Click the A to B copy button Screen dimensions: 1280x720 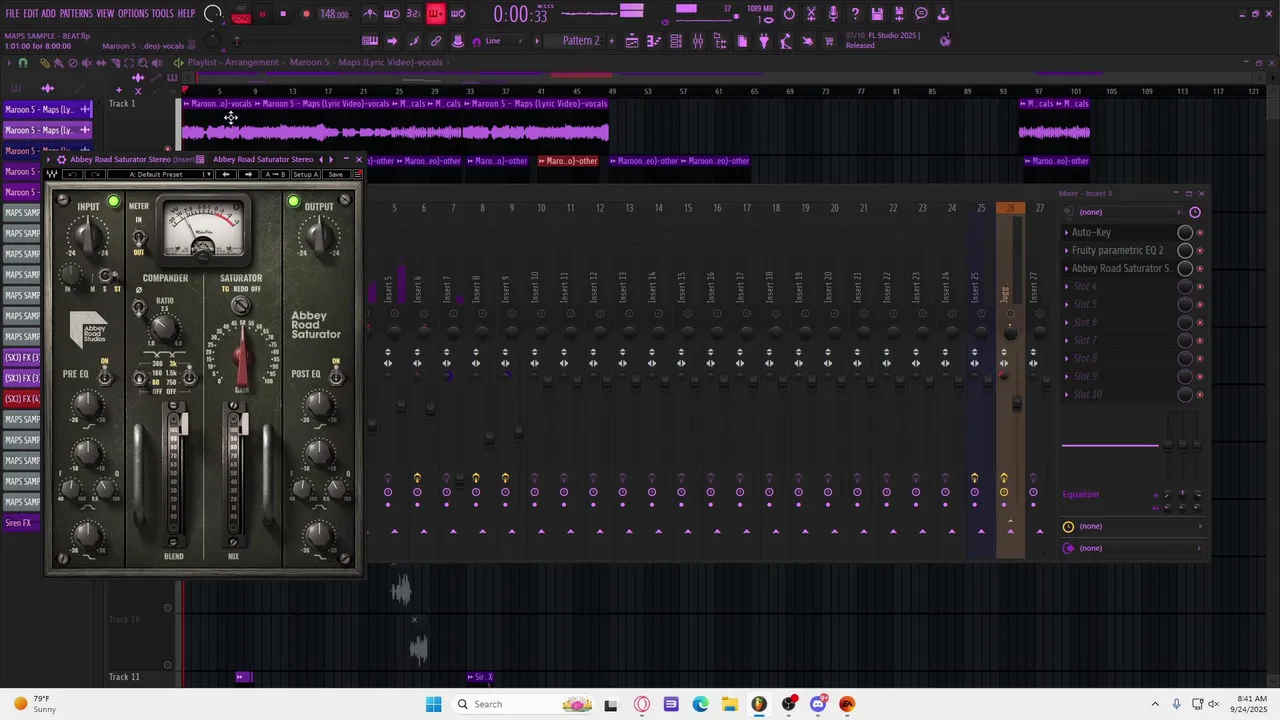coord(274,174)
